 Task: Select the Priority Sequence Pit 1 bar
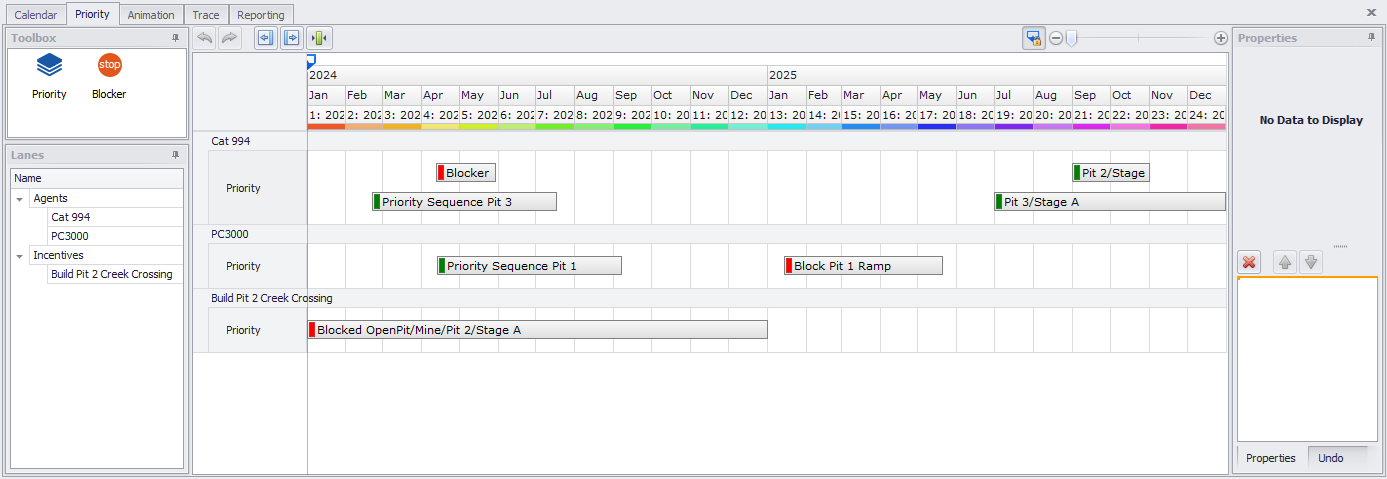[529, 266]
